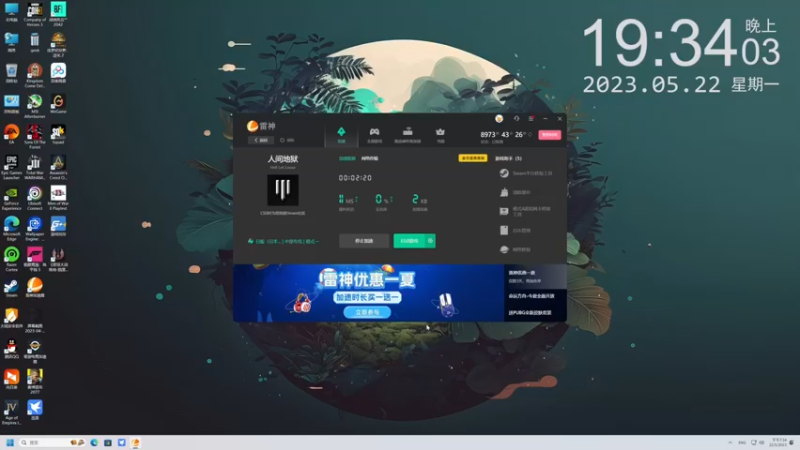800x450 pixels.
Task: Select the second sub-tab beside green sub-tab
Action: click(370, 159)
